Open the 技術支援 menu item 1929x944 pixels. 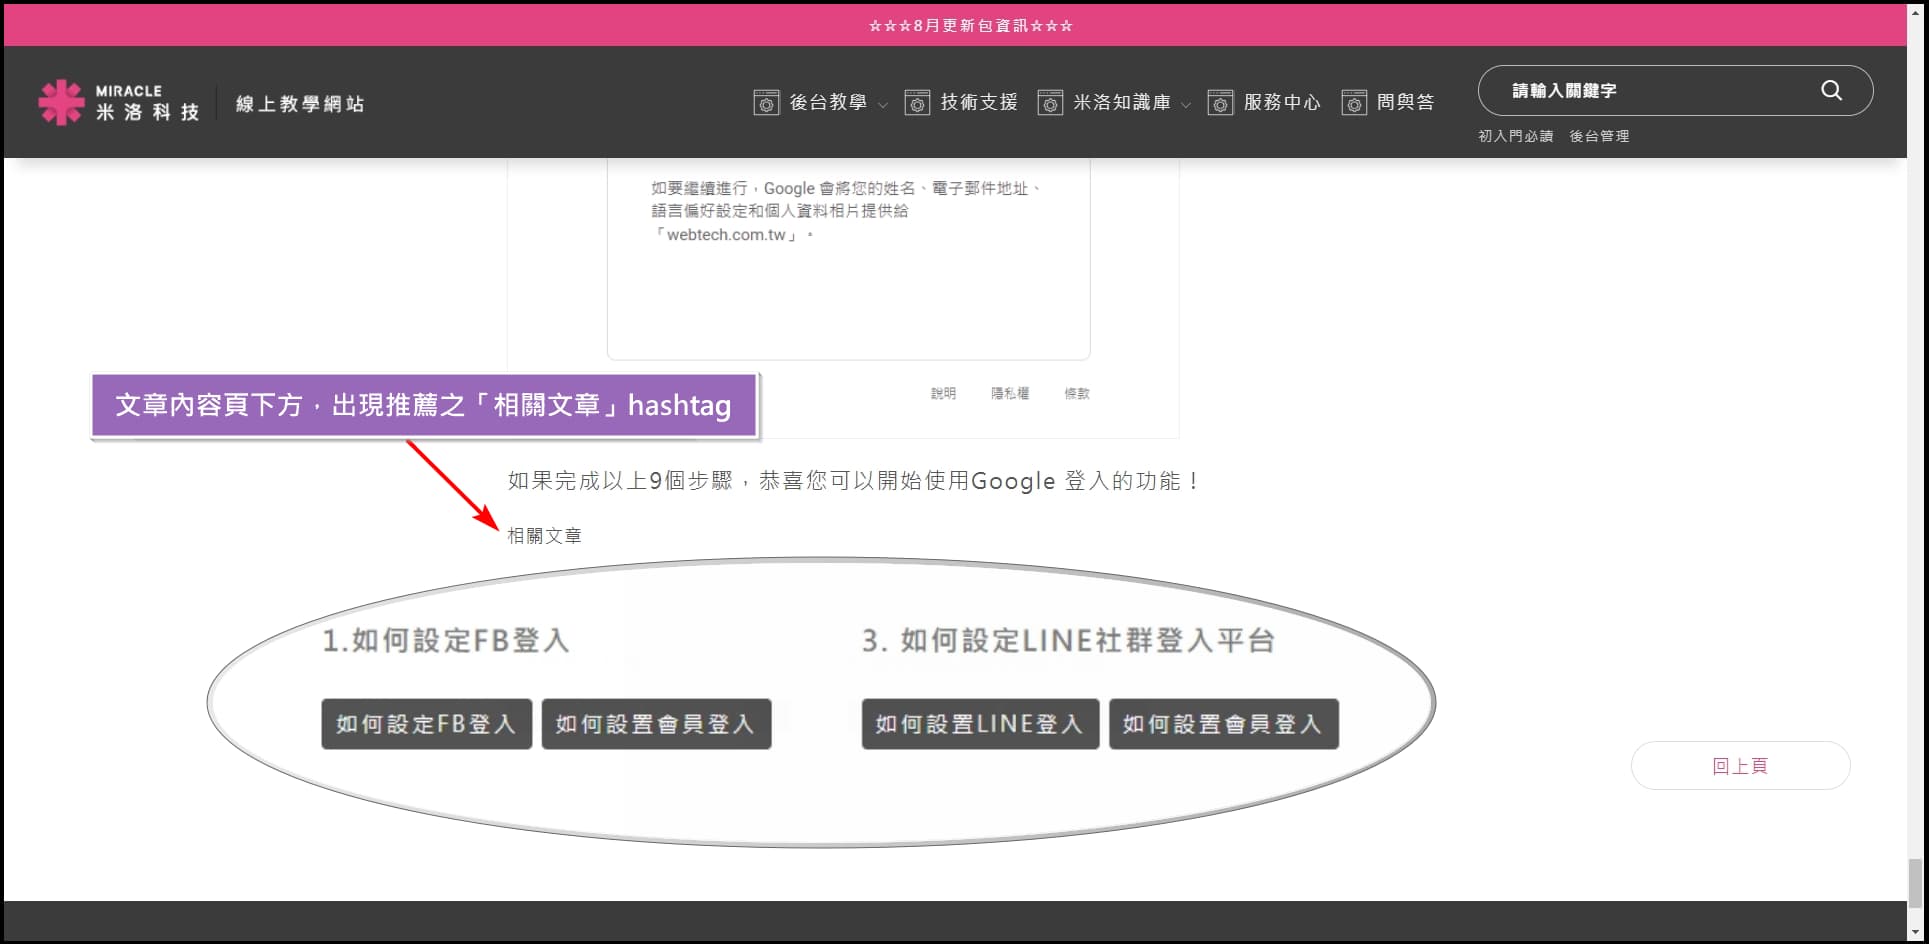click(979, 102)
